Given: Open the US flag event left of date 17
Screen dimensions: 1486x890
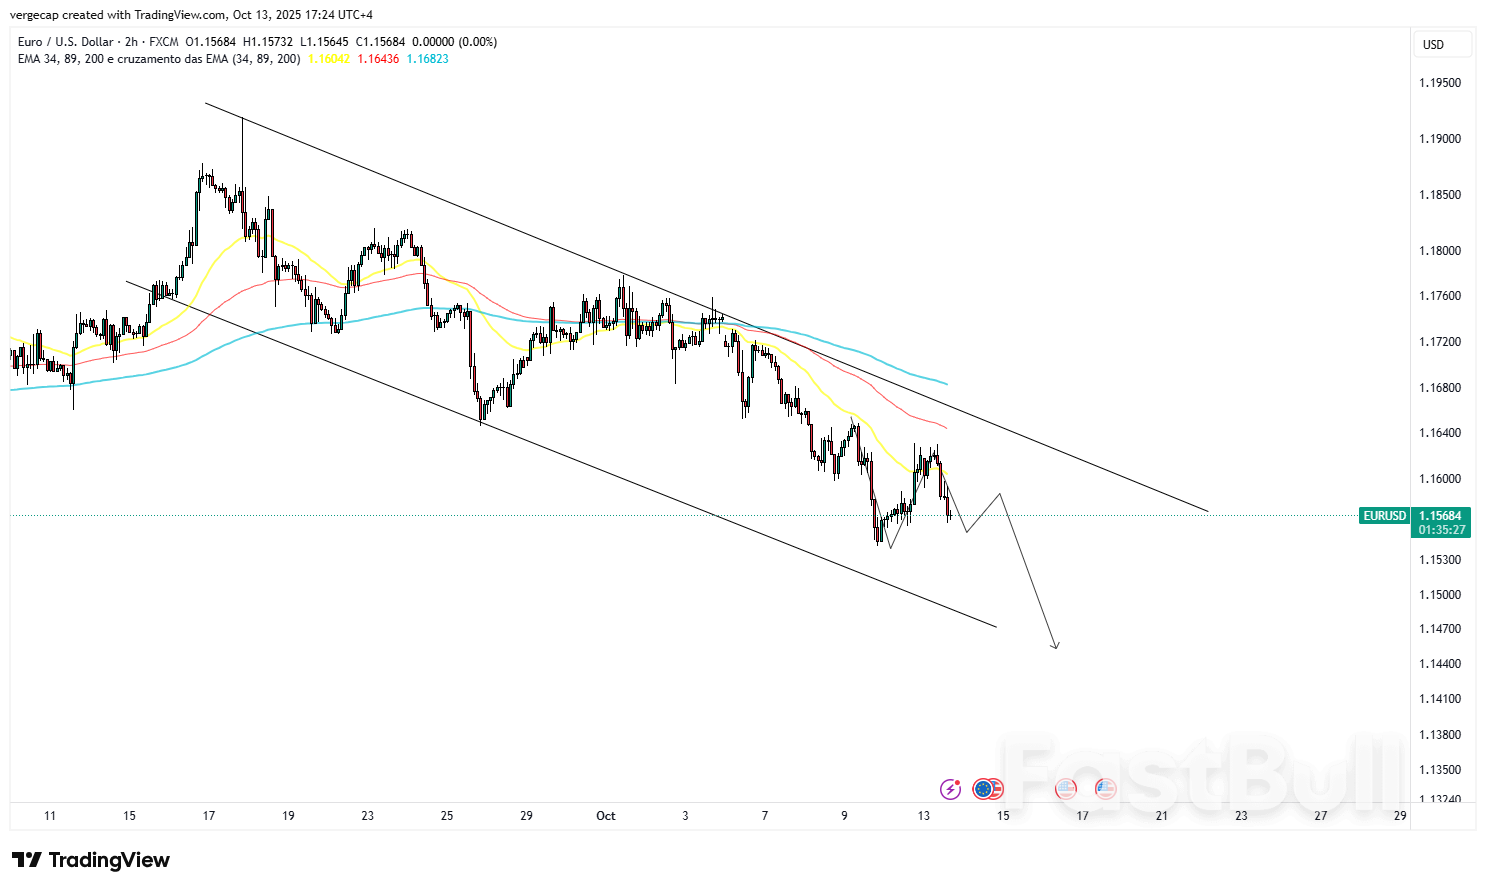Looking at the screenshot, I should tap(1065, 789).
